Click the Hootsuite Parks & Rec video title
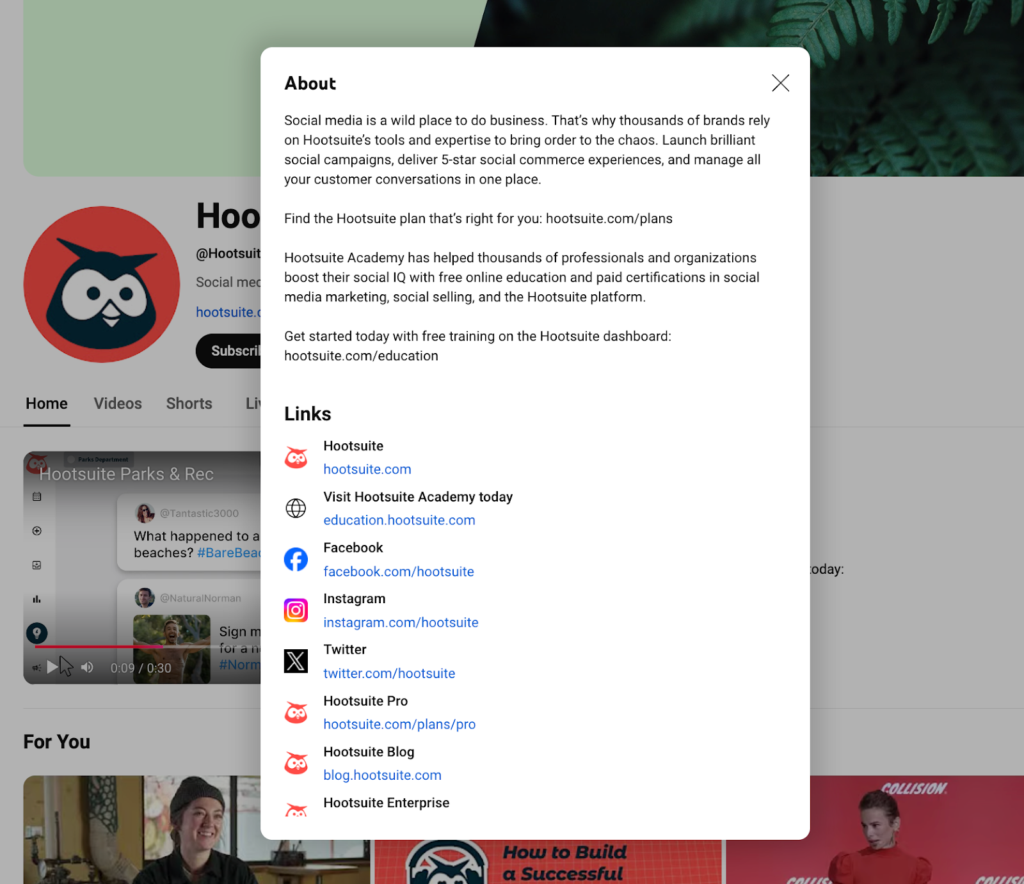1024x884 pixels. [x=126, y=474]
